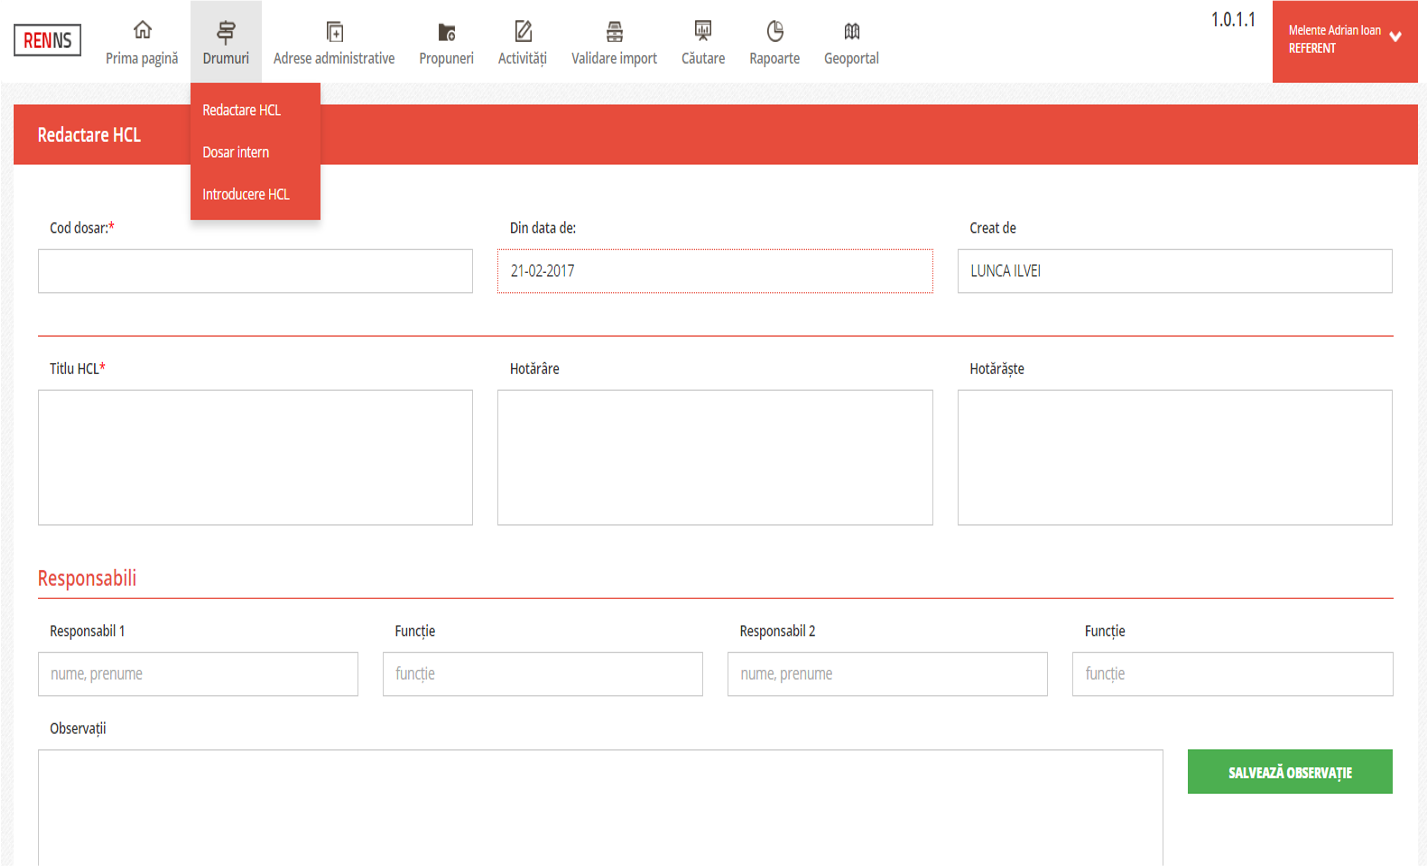Open the Căutare search icon

(x=703, y=31)
